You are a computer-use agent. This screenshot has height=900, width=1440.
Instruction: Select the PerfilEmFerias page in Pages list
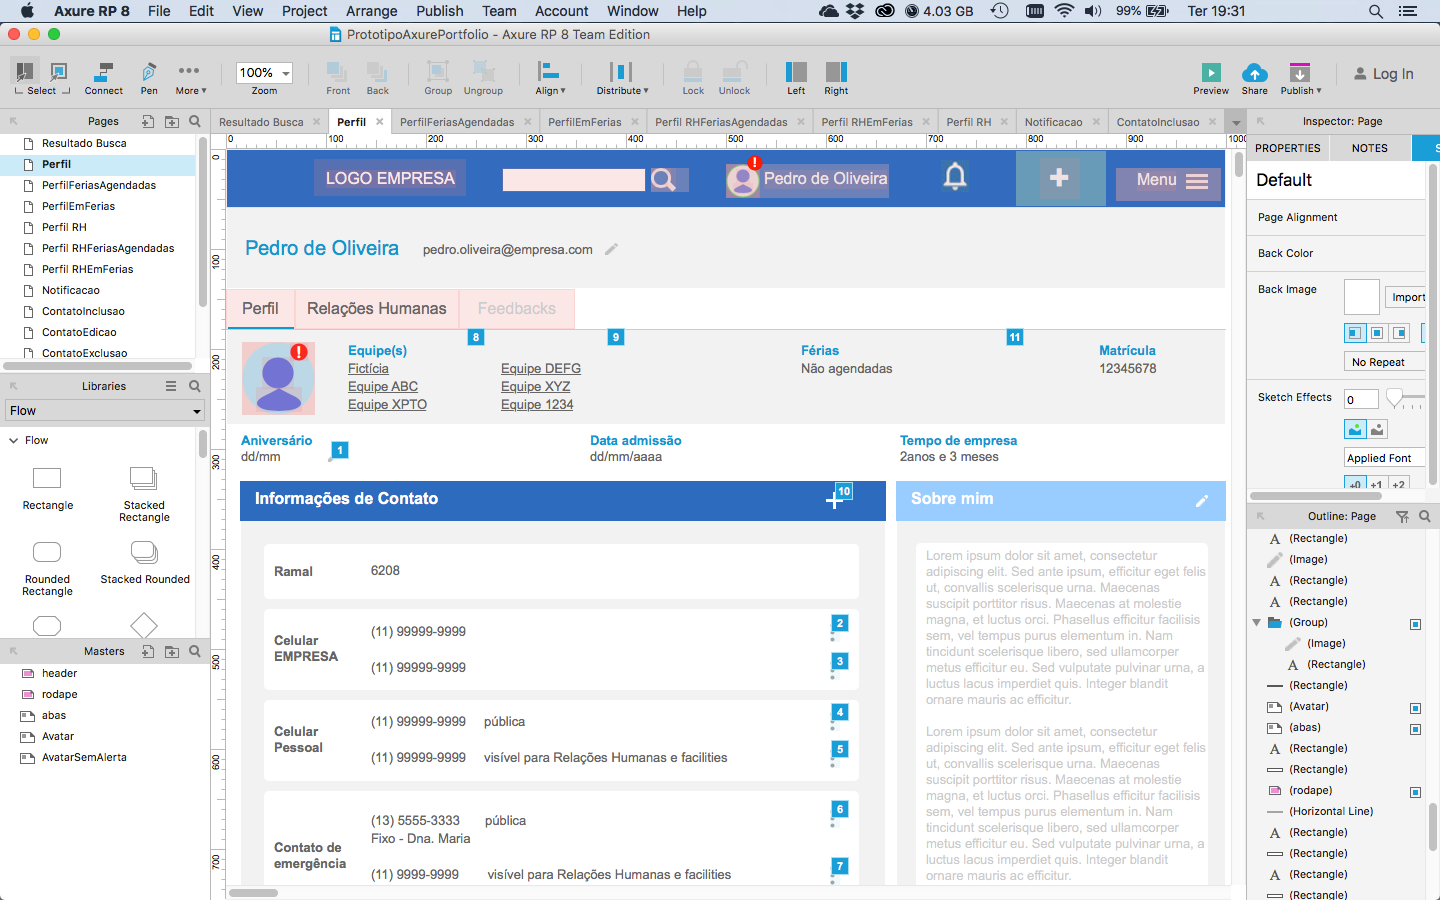(78, 206)
